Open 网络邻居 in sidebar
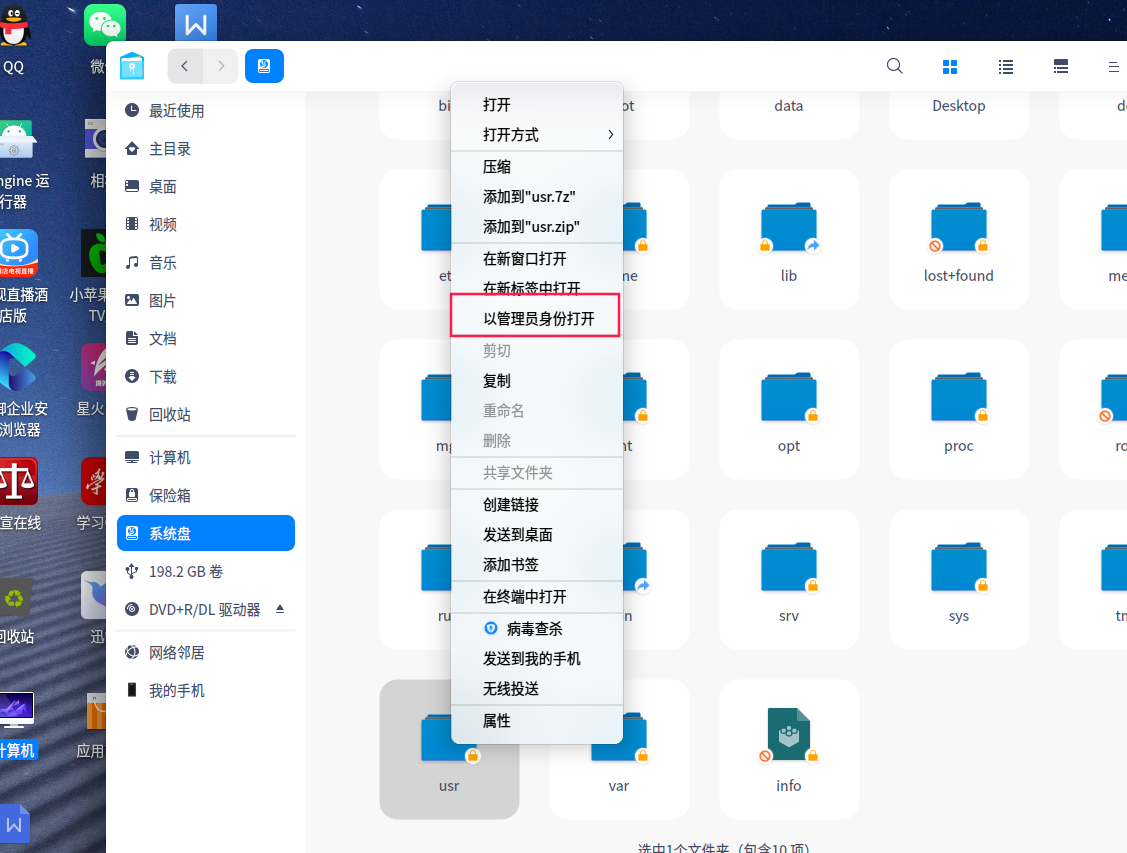The width and height of the screenshot is (1127, 853). click(x=206, y=653)
